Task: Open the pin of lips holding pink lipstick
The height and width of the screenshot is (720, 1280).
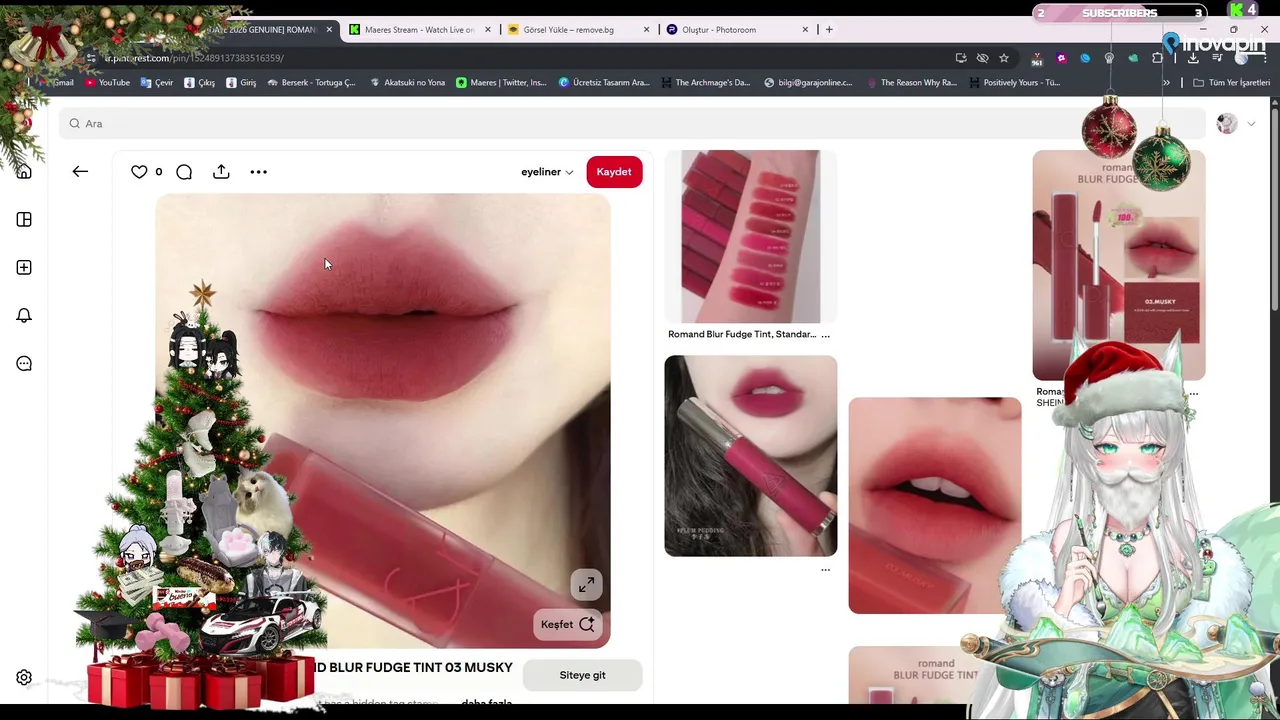Action: pyautogui.click(x=751, y=456)
